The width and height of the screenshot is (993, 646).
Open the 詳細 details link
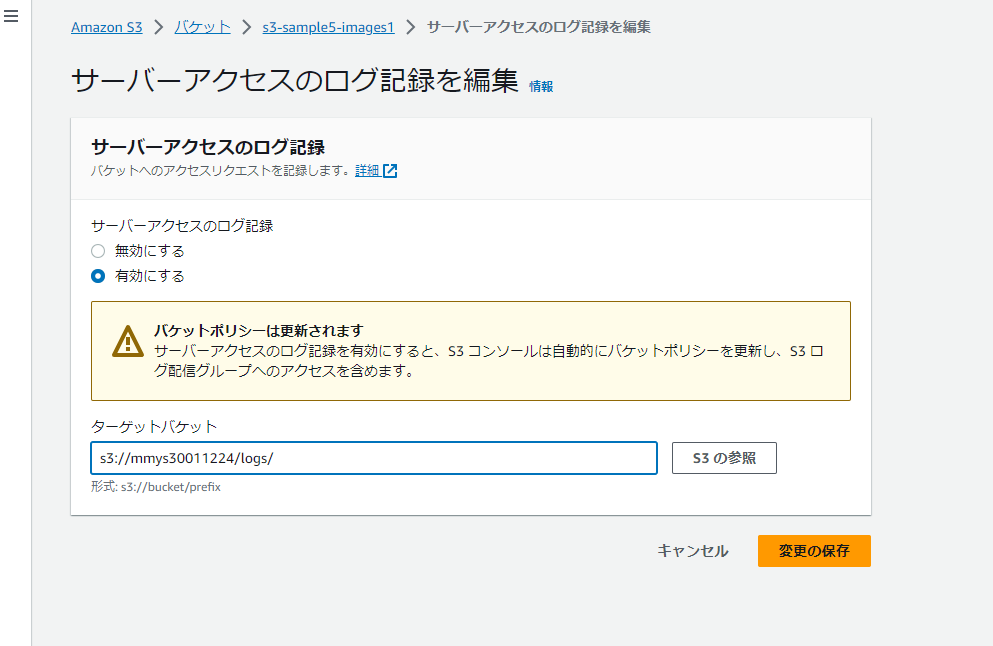[x=367, y=170]
